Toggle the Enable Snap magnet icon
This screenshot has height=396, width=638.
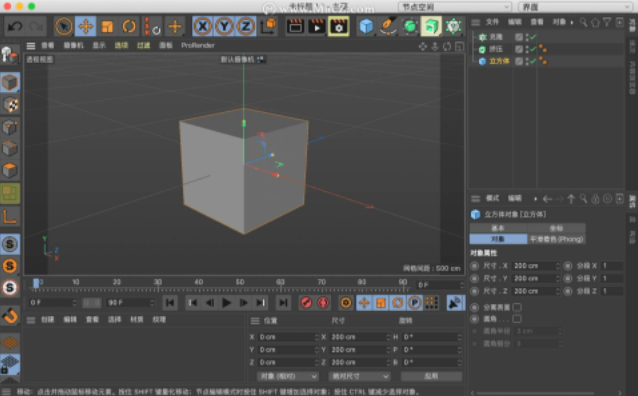point(10,315)
